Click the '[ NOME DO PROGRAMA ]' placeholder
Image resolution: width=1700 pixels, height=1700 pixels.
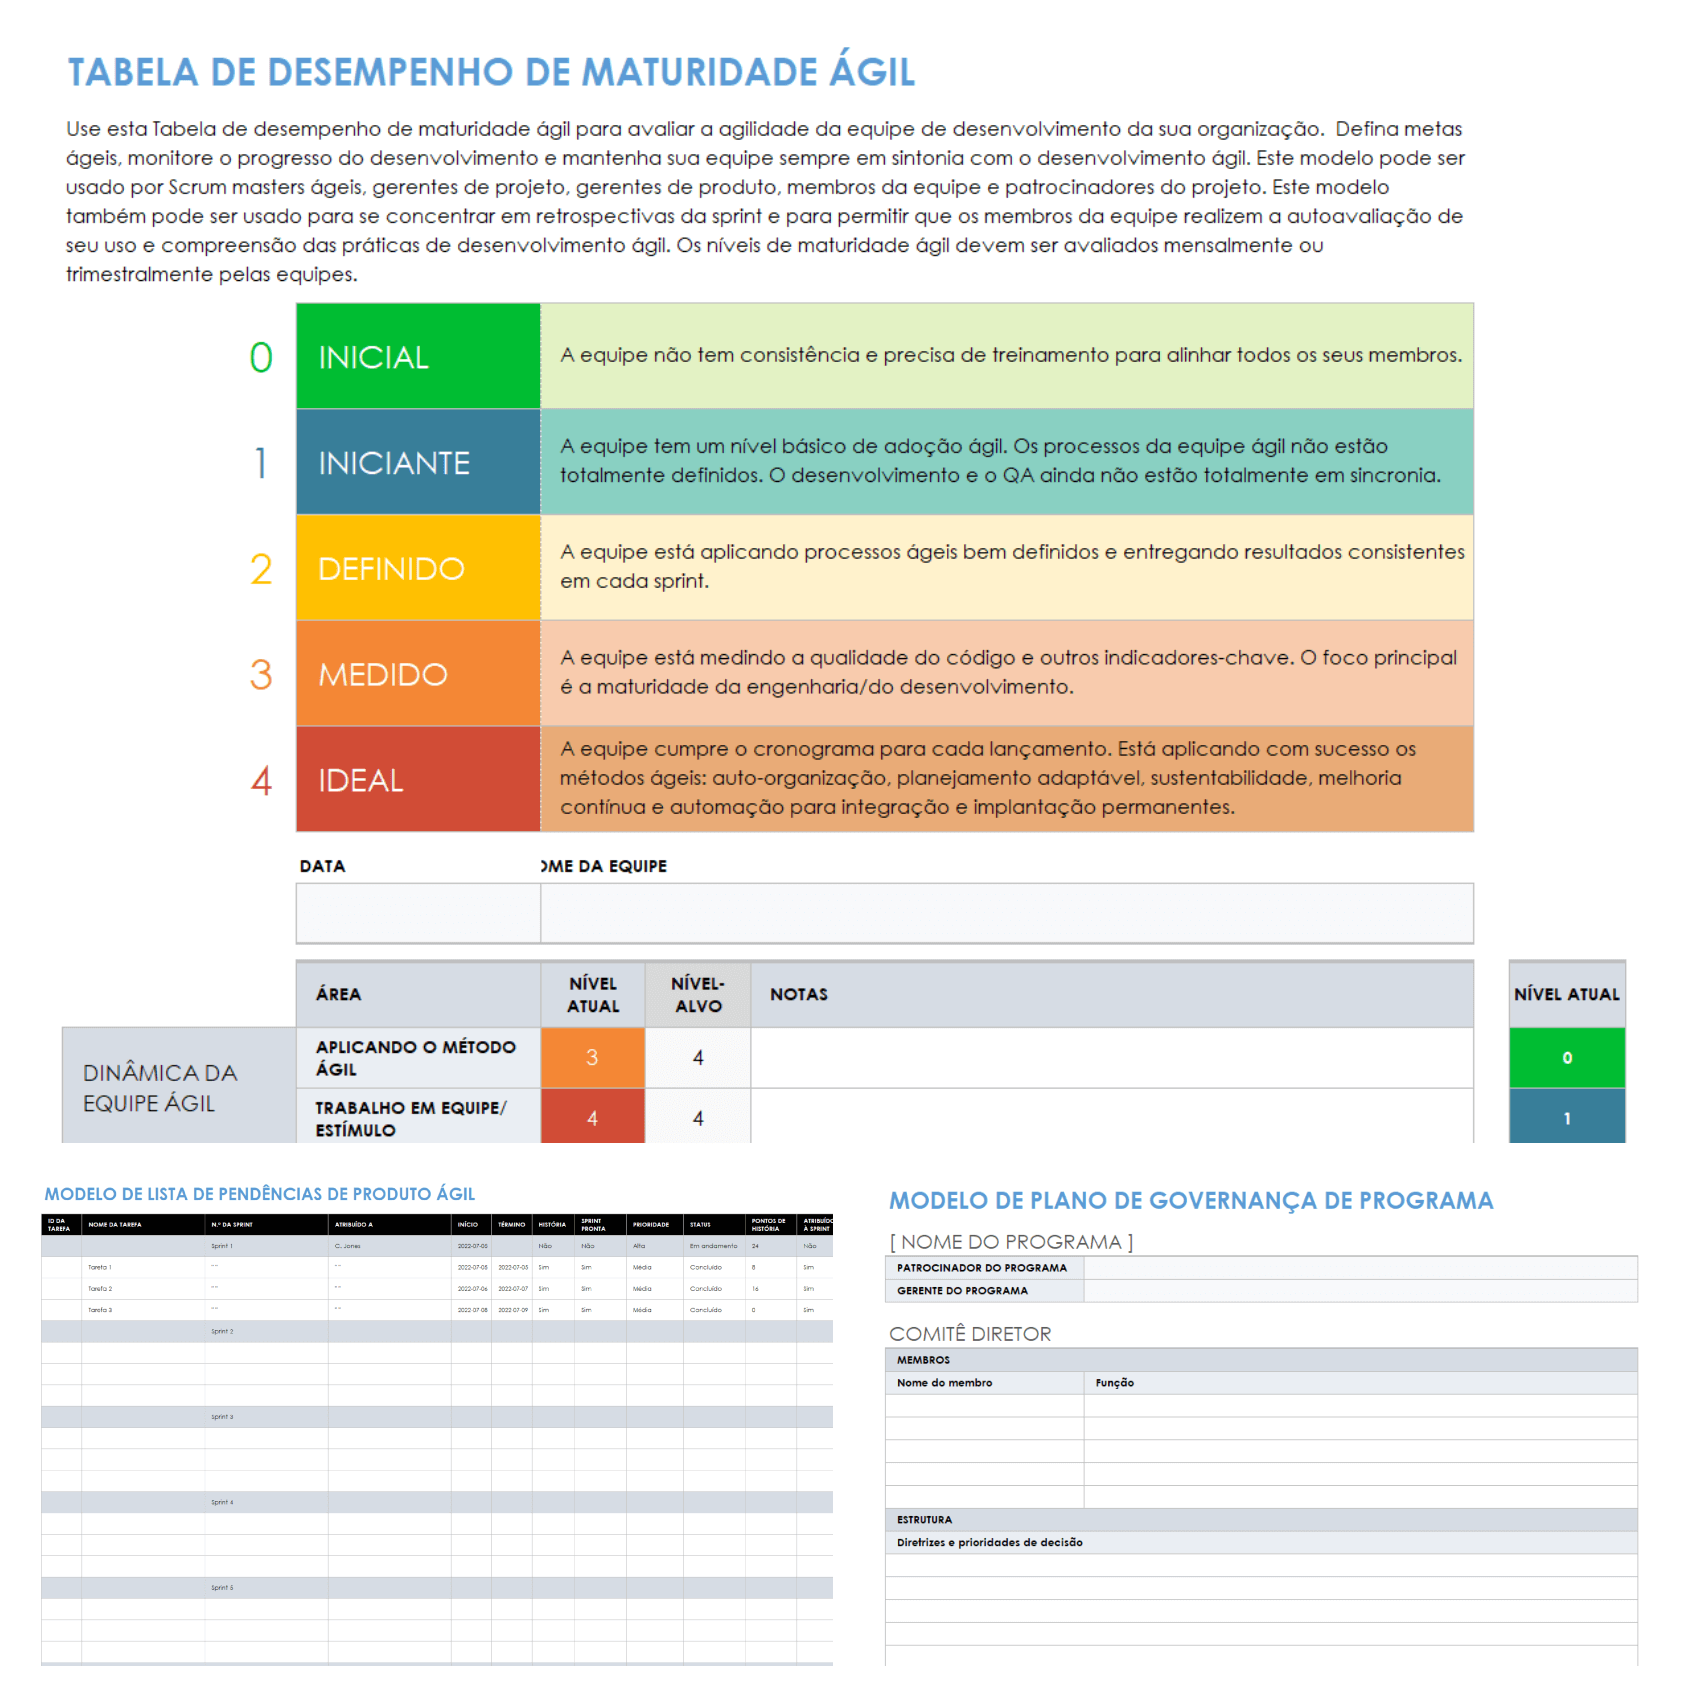click(1011, 1242)
